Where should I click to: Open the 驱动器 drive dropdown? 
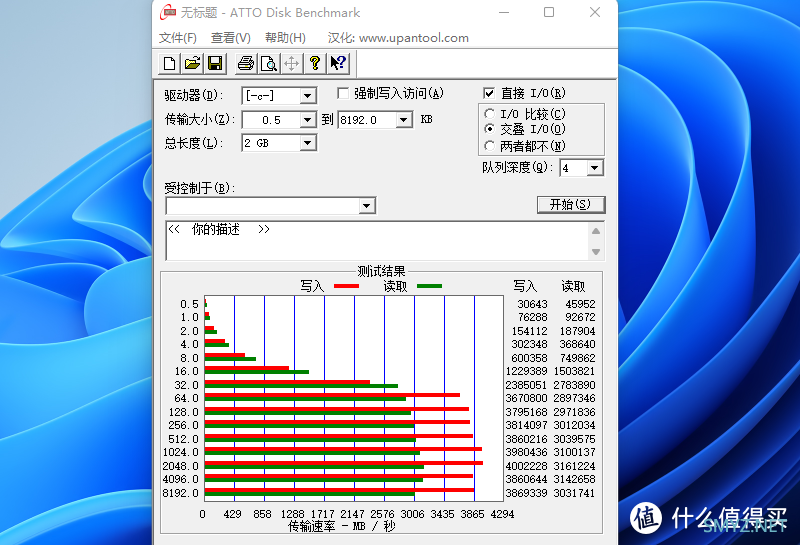(x=307, y=95)
